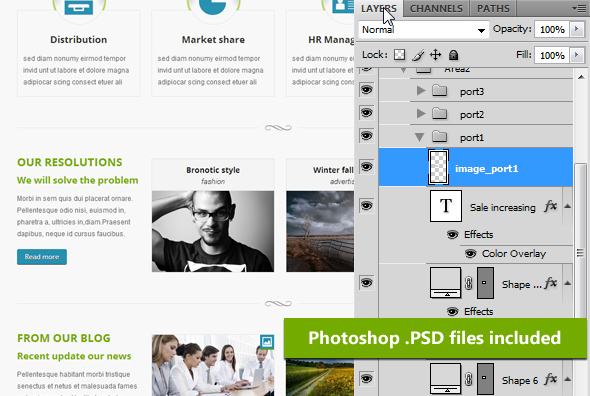
Task: Click the port1 folder icon
Action: 439,136
